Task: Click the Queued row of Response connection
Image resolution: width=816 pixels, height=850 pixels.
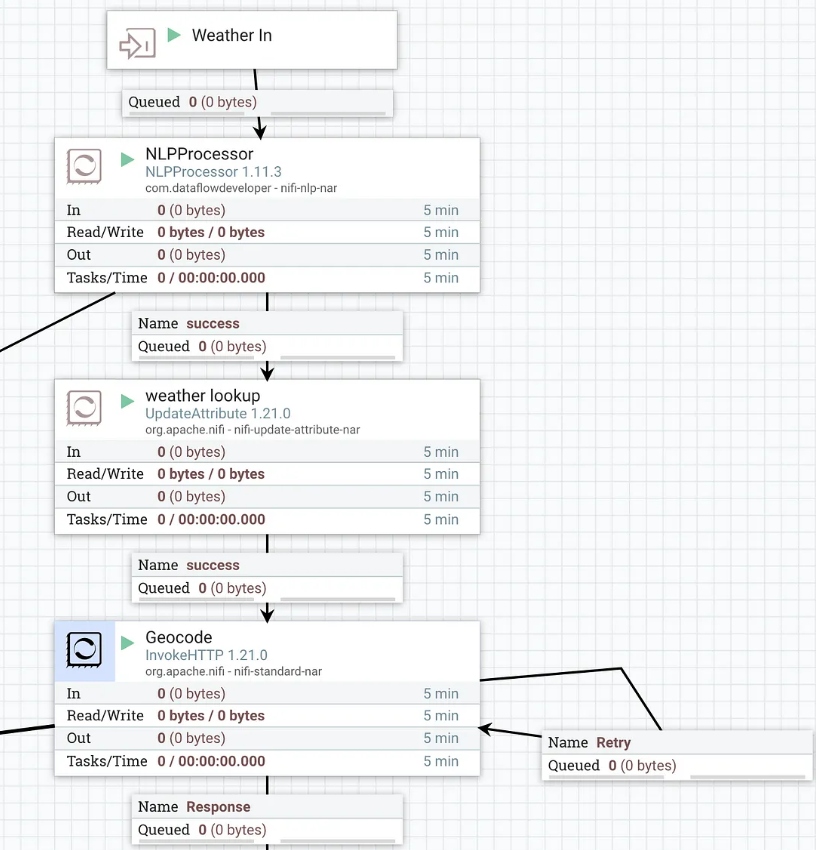Action: click(x=267, y=830)
